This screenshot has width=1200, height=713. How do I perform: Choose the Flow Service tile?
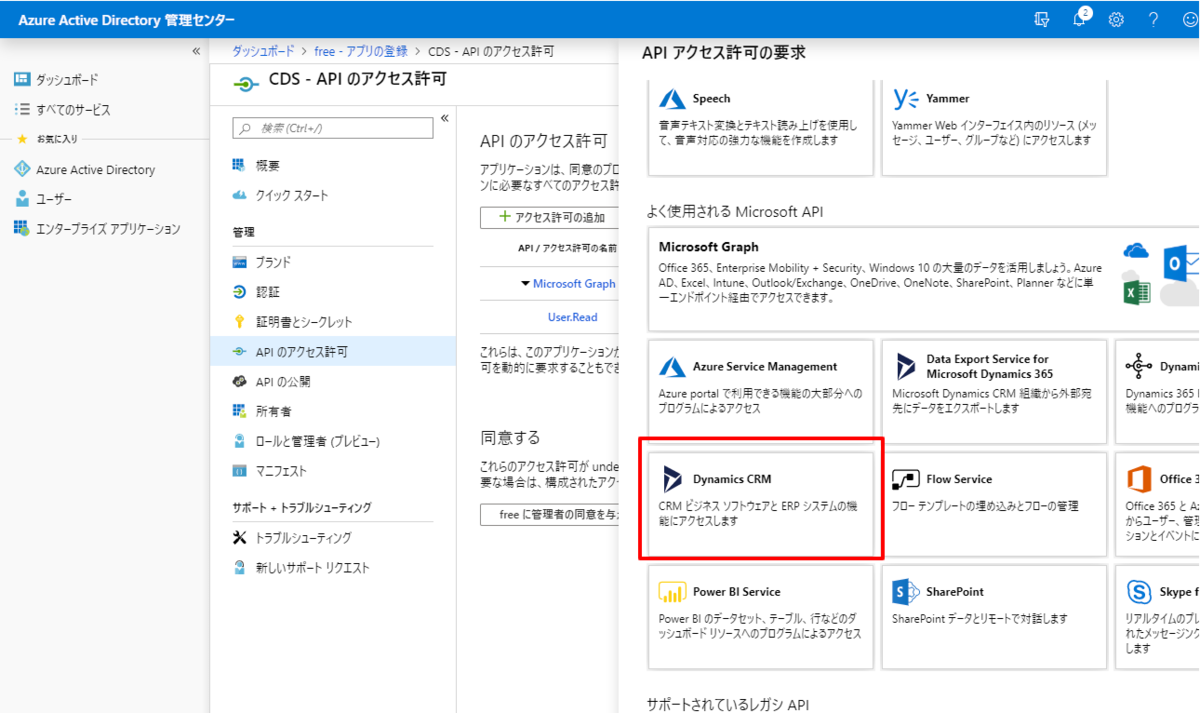994,504
